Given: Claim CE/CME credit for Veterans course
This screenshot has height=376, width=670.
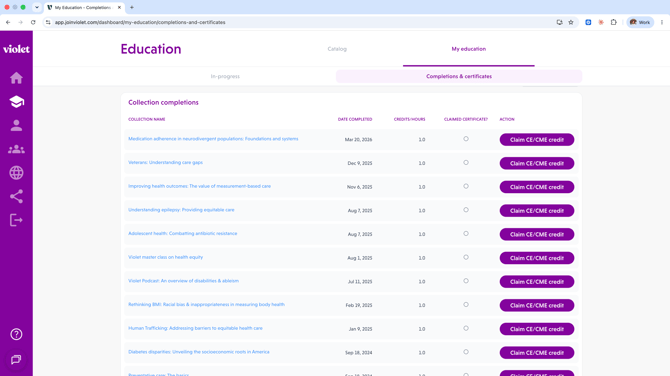Looking at the screenshot, I should (537, 163).
